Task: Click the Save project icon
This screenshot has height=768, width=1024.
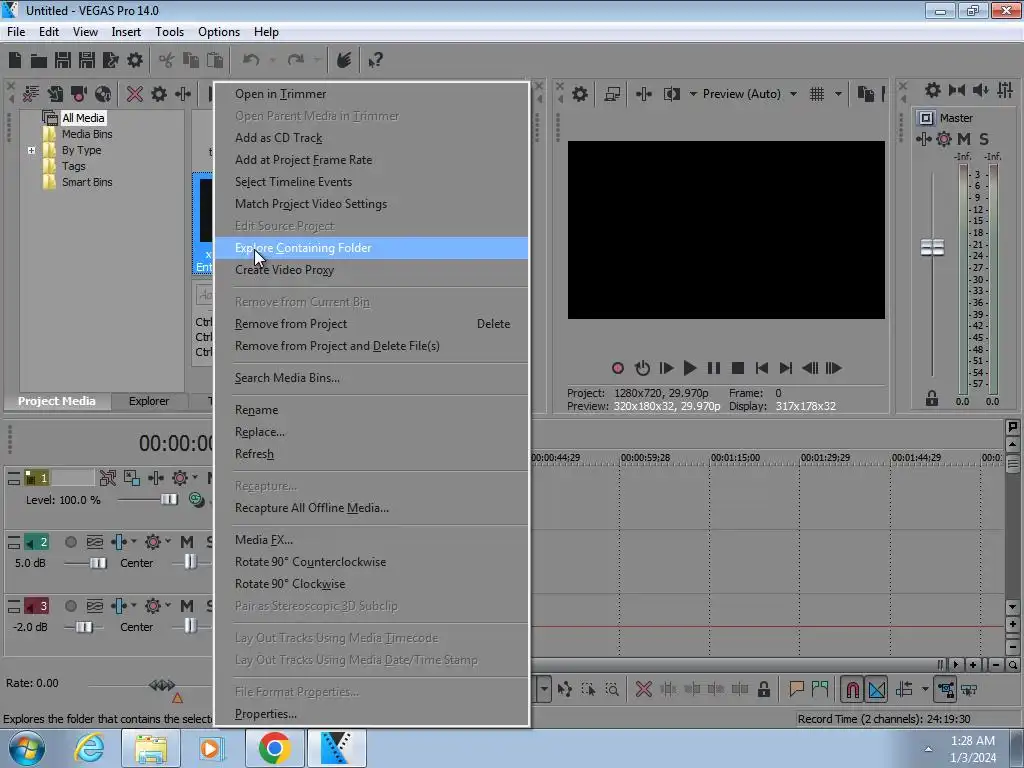Action: tap(63, 60)
